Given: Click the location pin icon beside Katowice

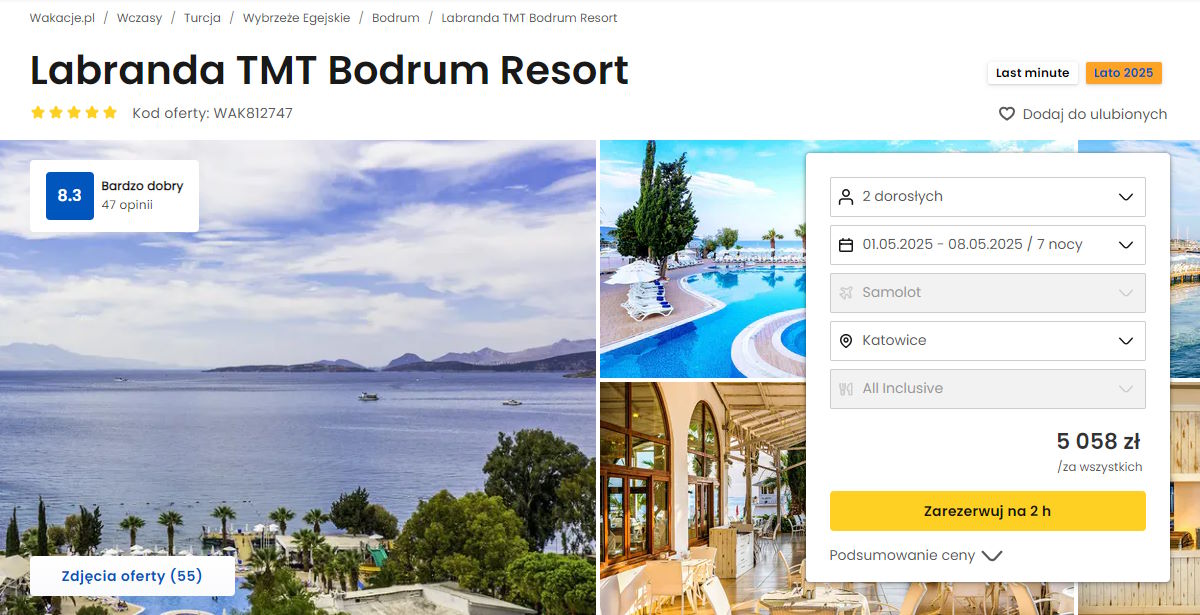Looking at the screenshot, I should pos(846,341).
